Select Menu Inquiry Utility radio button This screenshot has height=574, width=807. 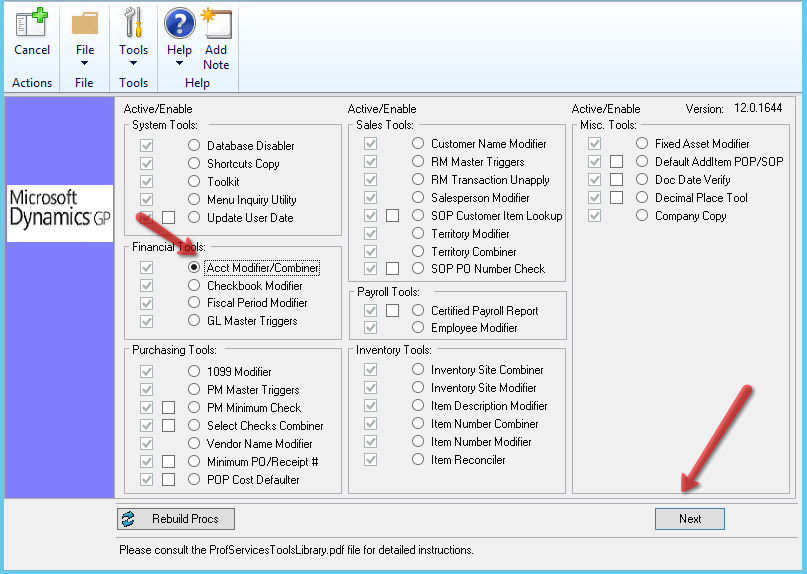tap(194, 199)
